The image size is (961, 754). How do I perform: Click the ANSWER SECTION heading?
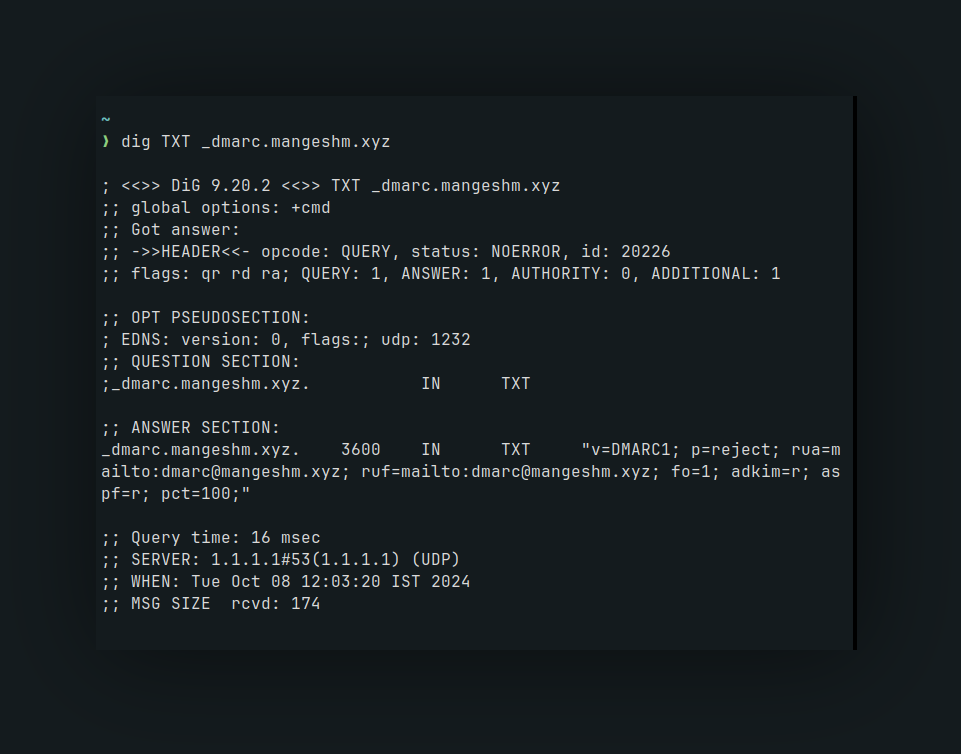pos(191,428)
